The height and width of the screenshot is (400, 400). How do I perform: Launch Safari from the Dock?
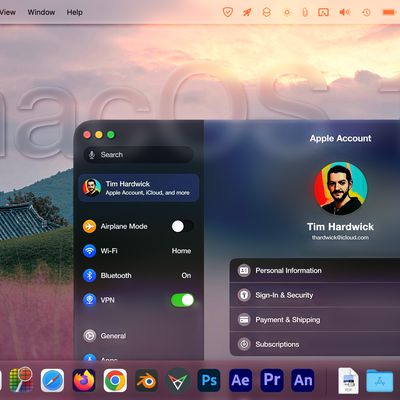coord(52,380)
